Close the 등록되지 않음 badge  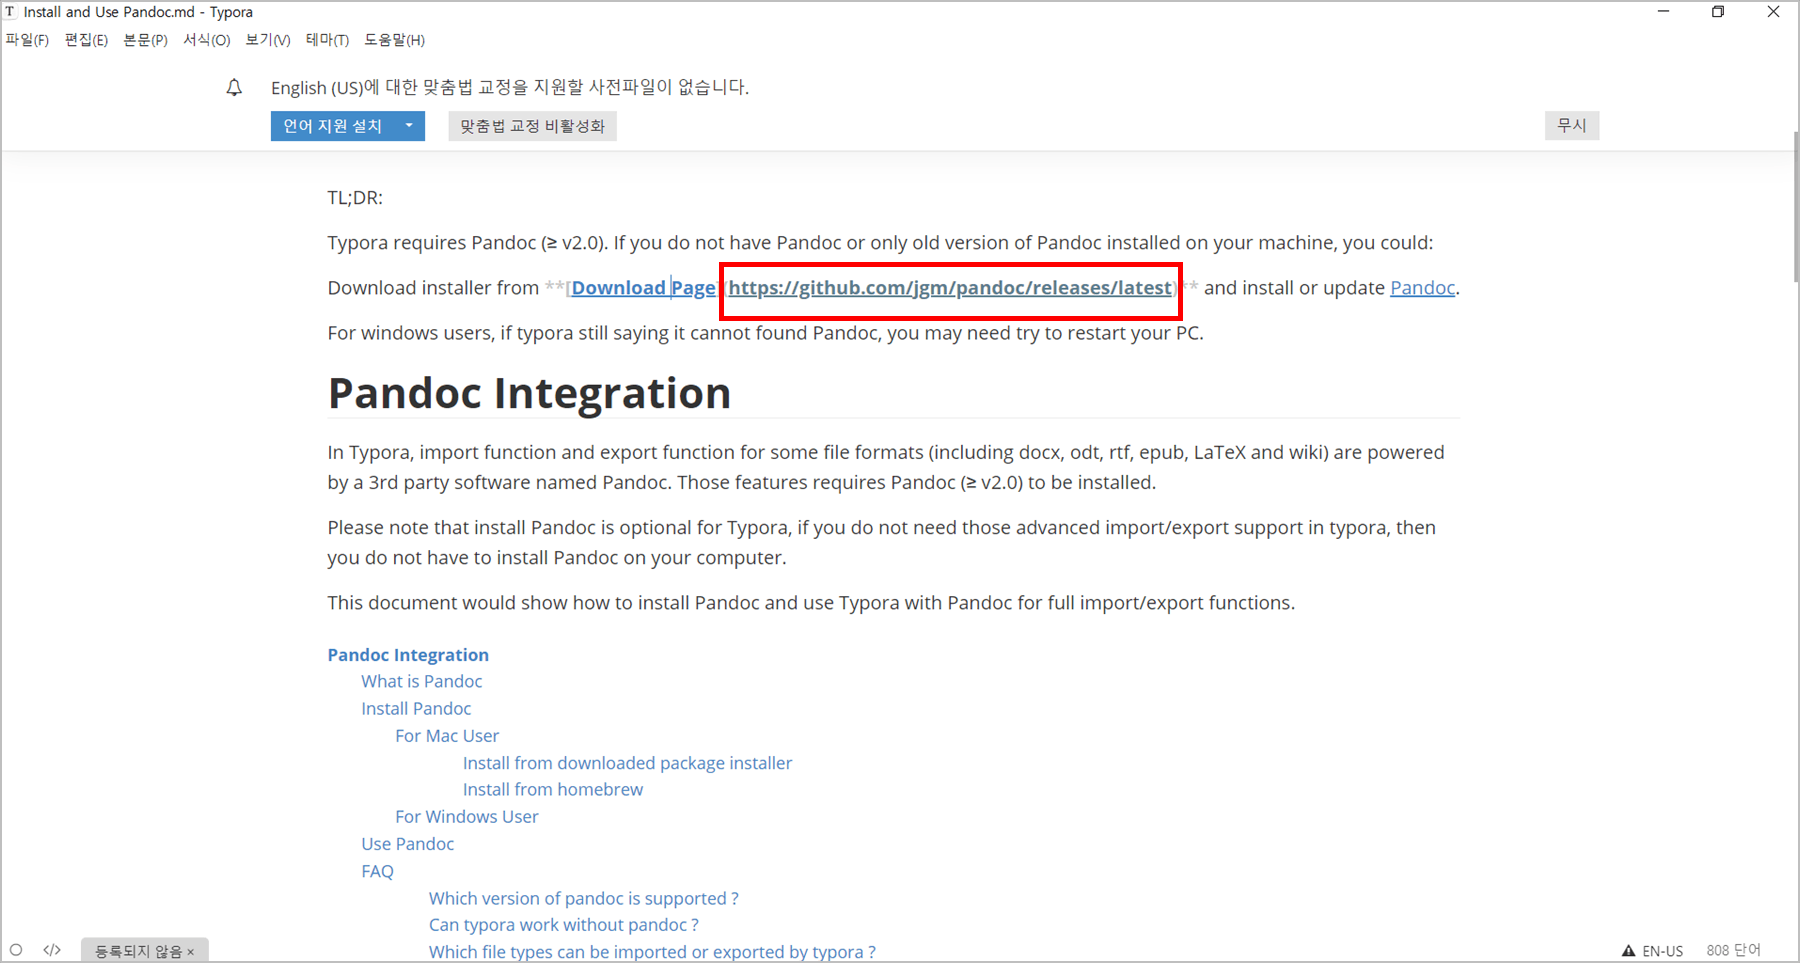(x=191, y=952)
